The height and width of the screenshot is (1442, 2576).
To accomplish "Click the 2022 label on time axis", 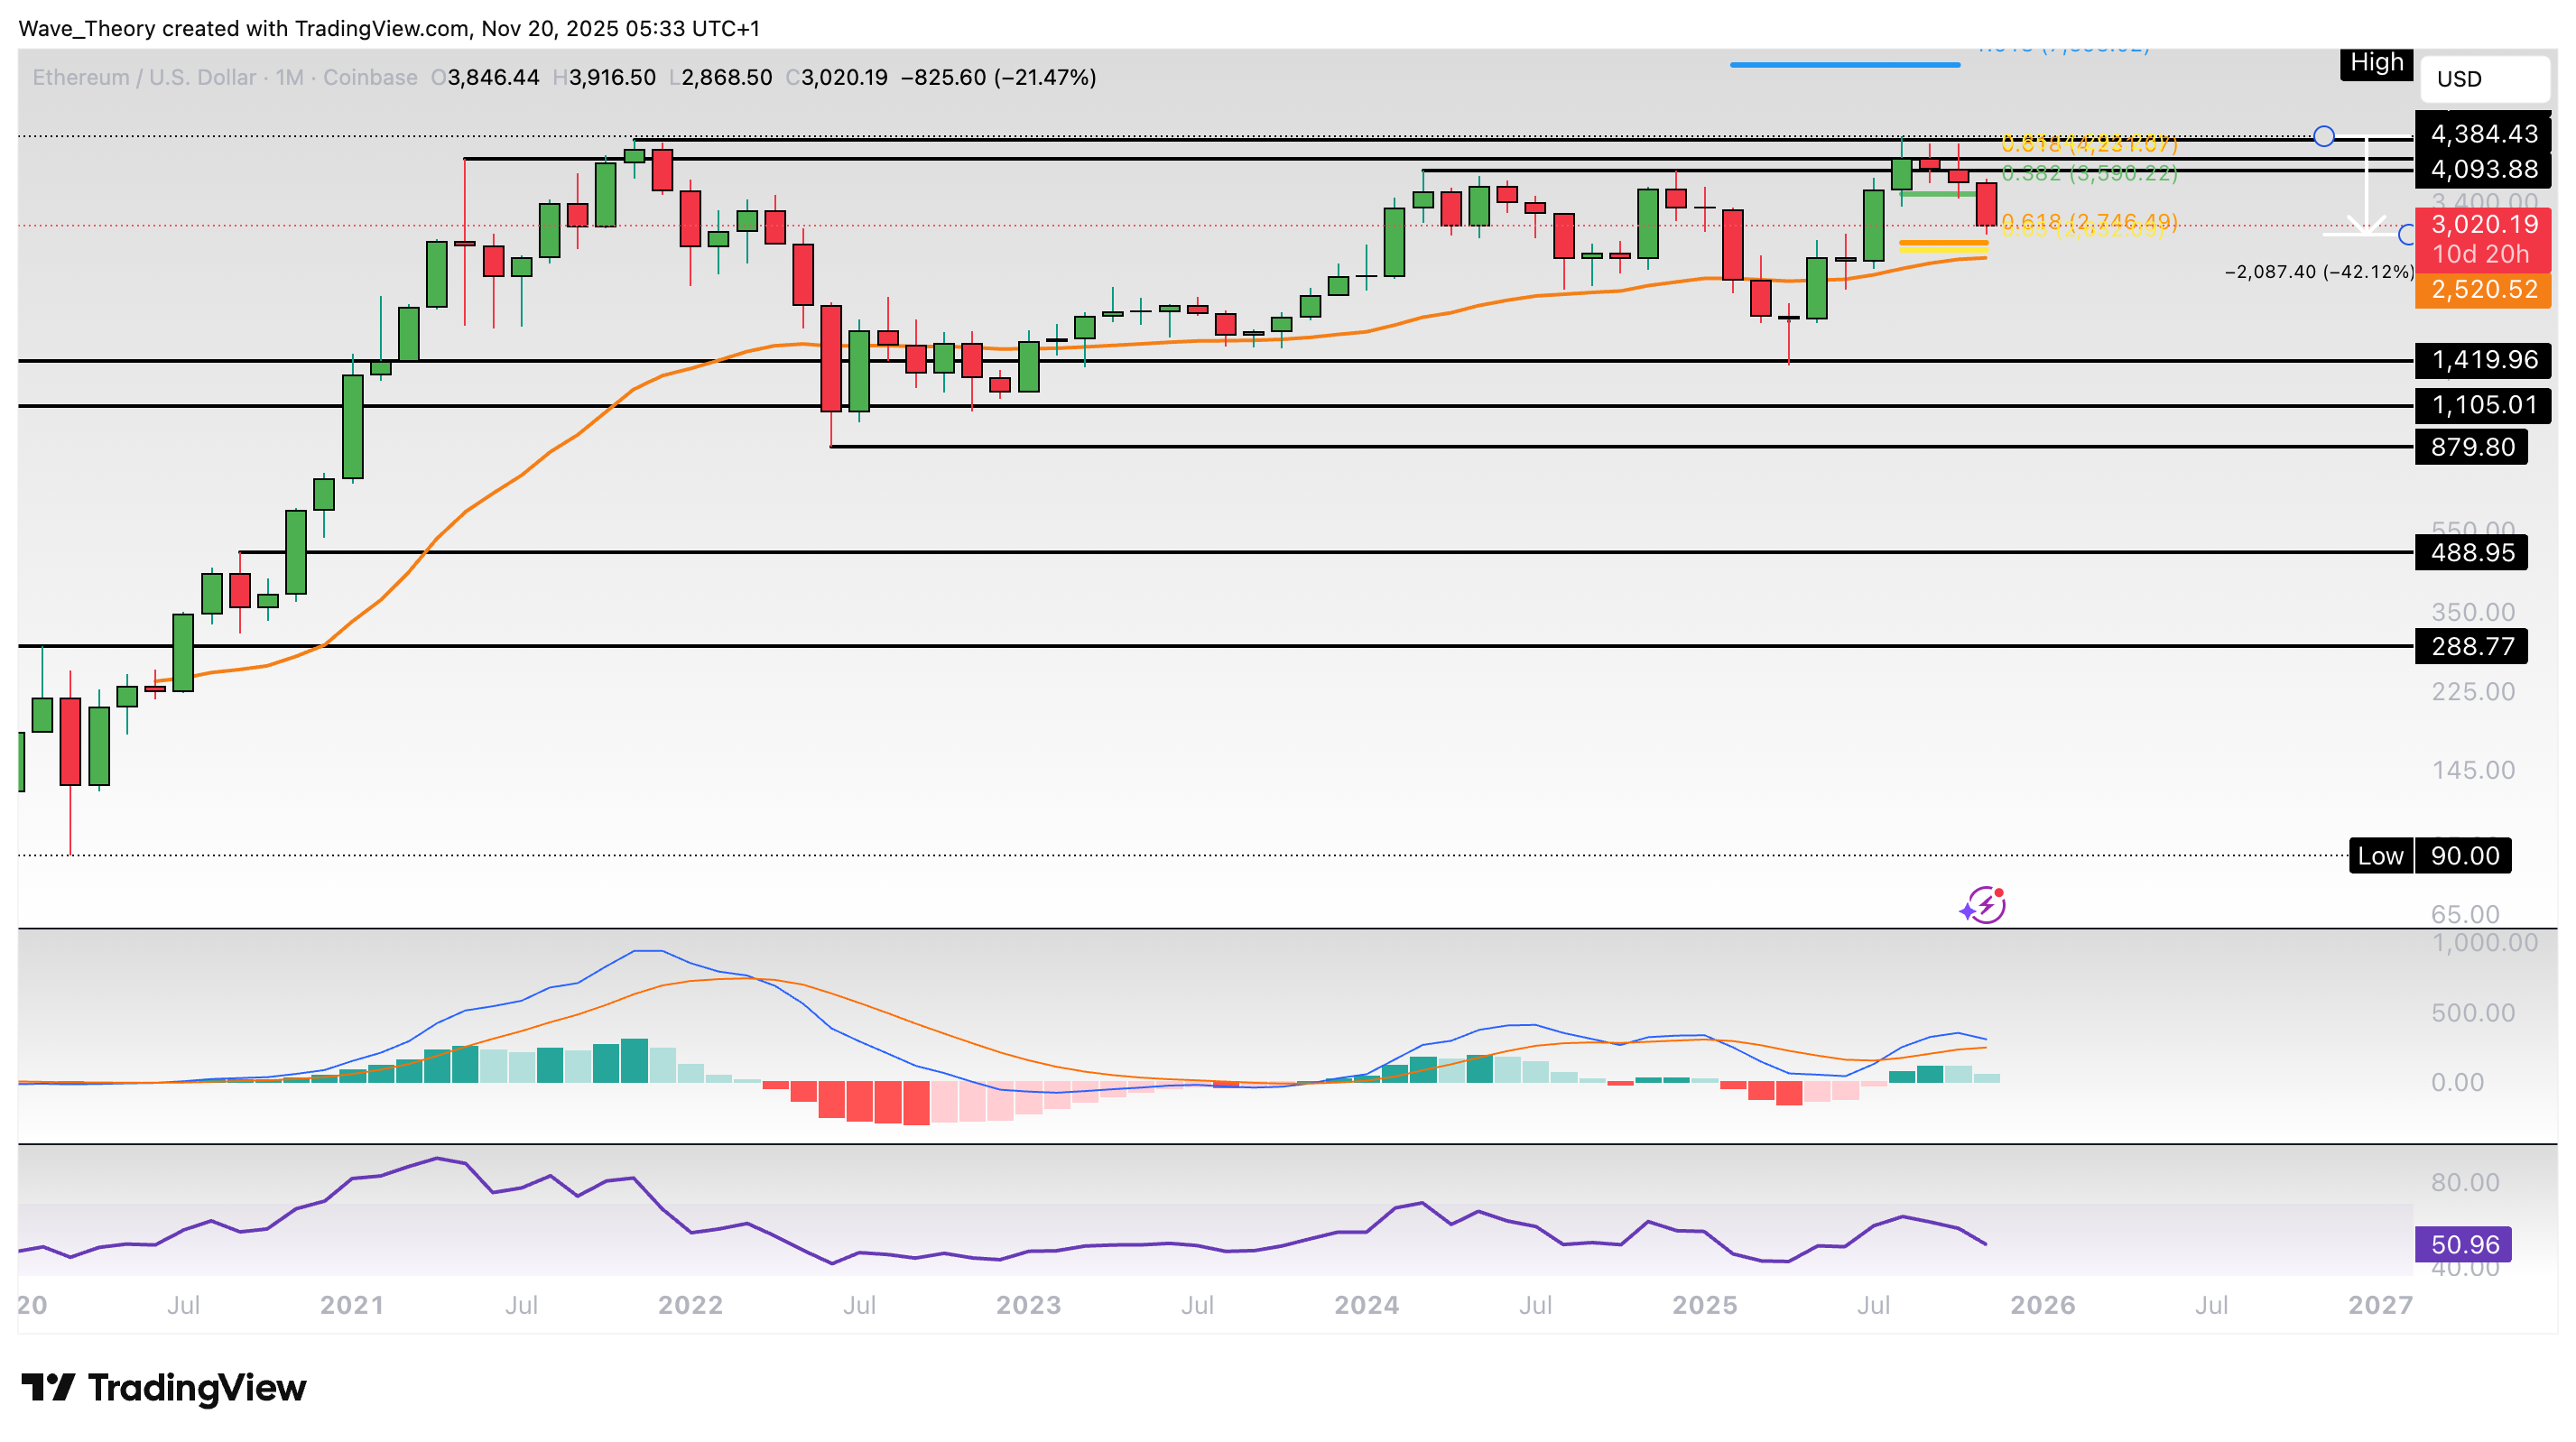I will tap(690, 1305).
